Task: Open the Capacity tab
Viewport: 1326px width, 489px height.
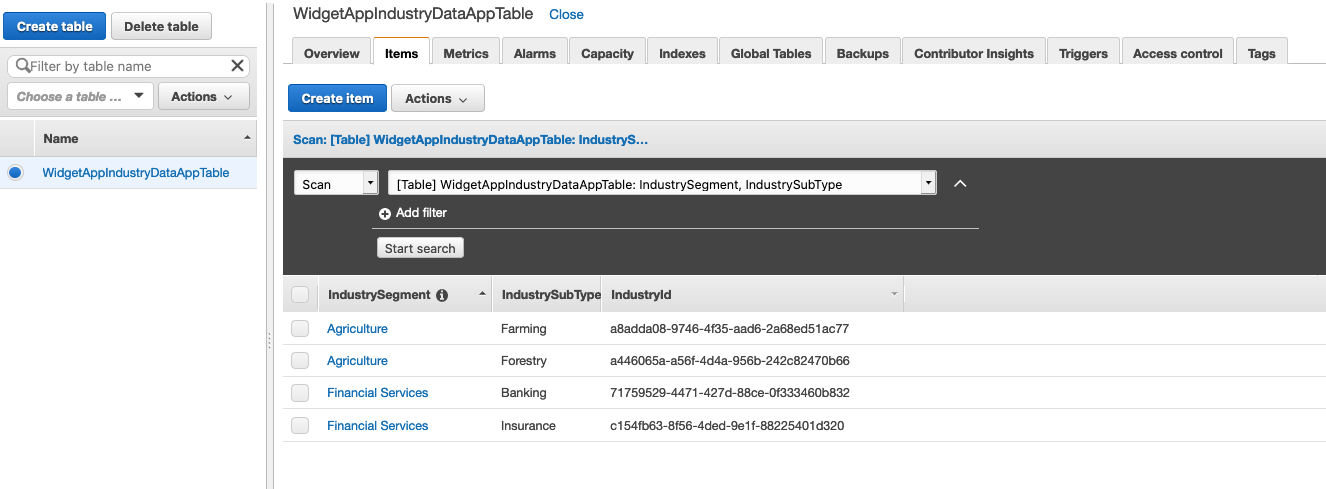Action: [608, 53]
